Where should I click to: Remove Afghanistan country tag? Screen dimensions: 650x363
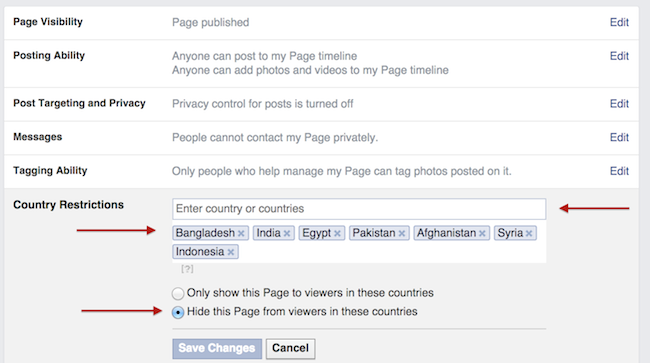(x=482, y=234)
